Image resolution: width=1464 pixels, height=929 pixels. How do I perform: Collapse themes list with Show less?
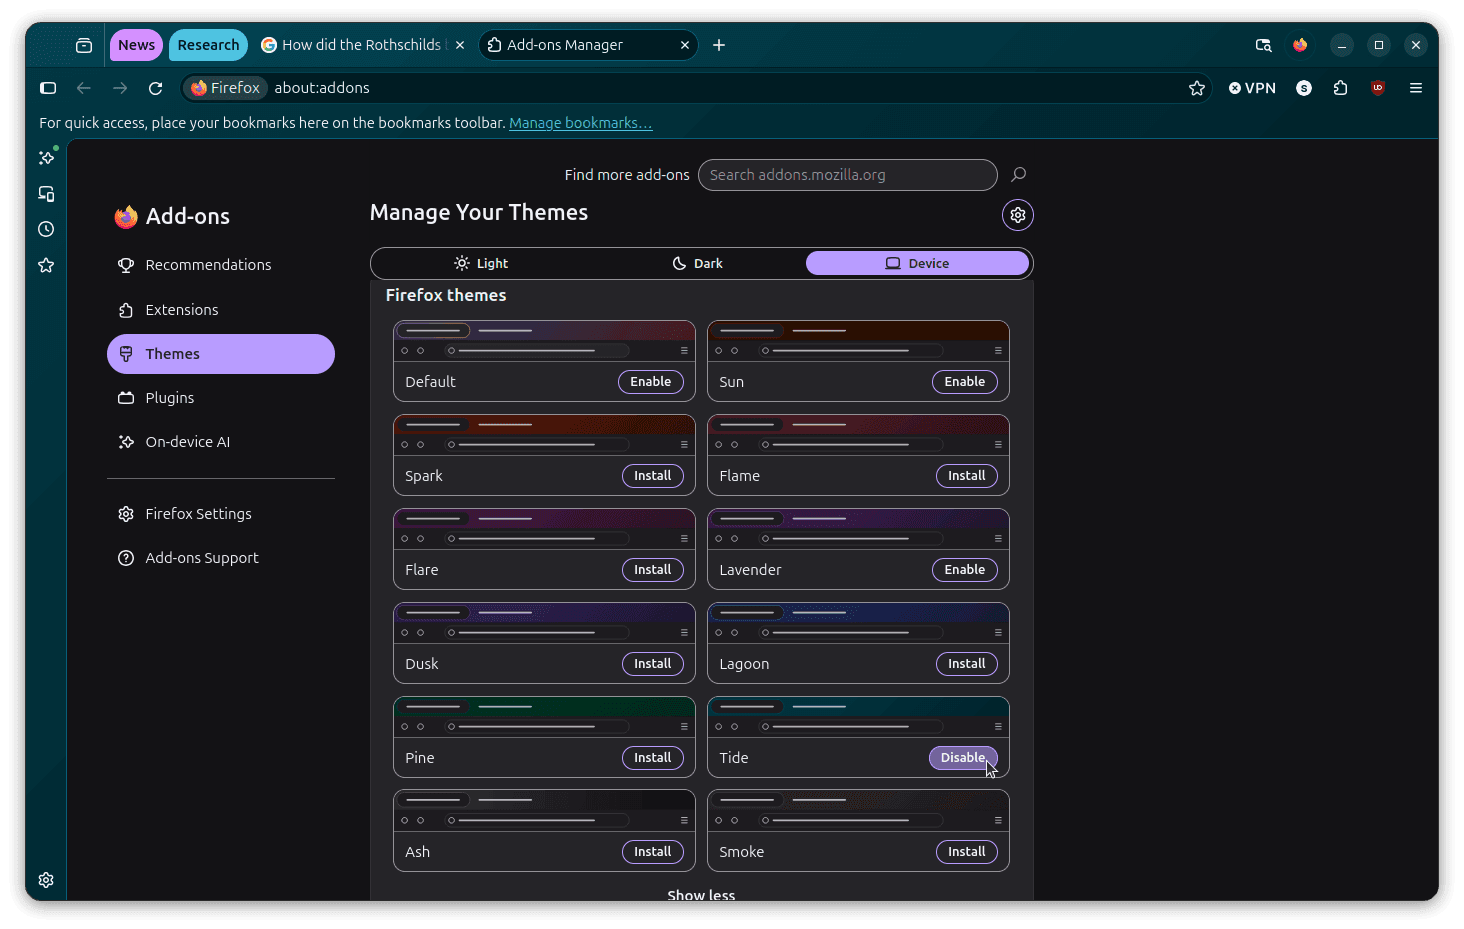(701, 895)
